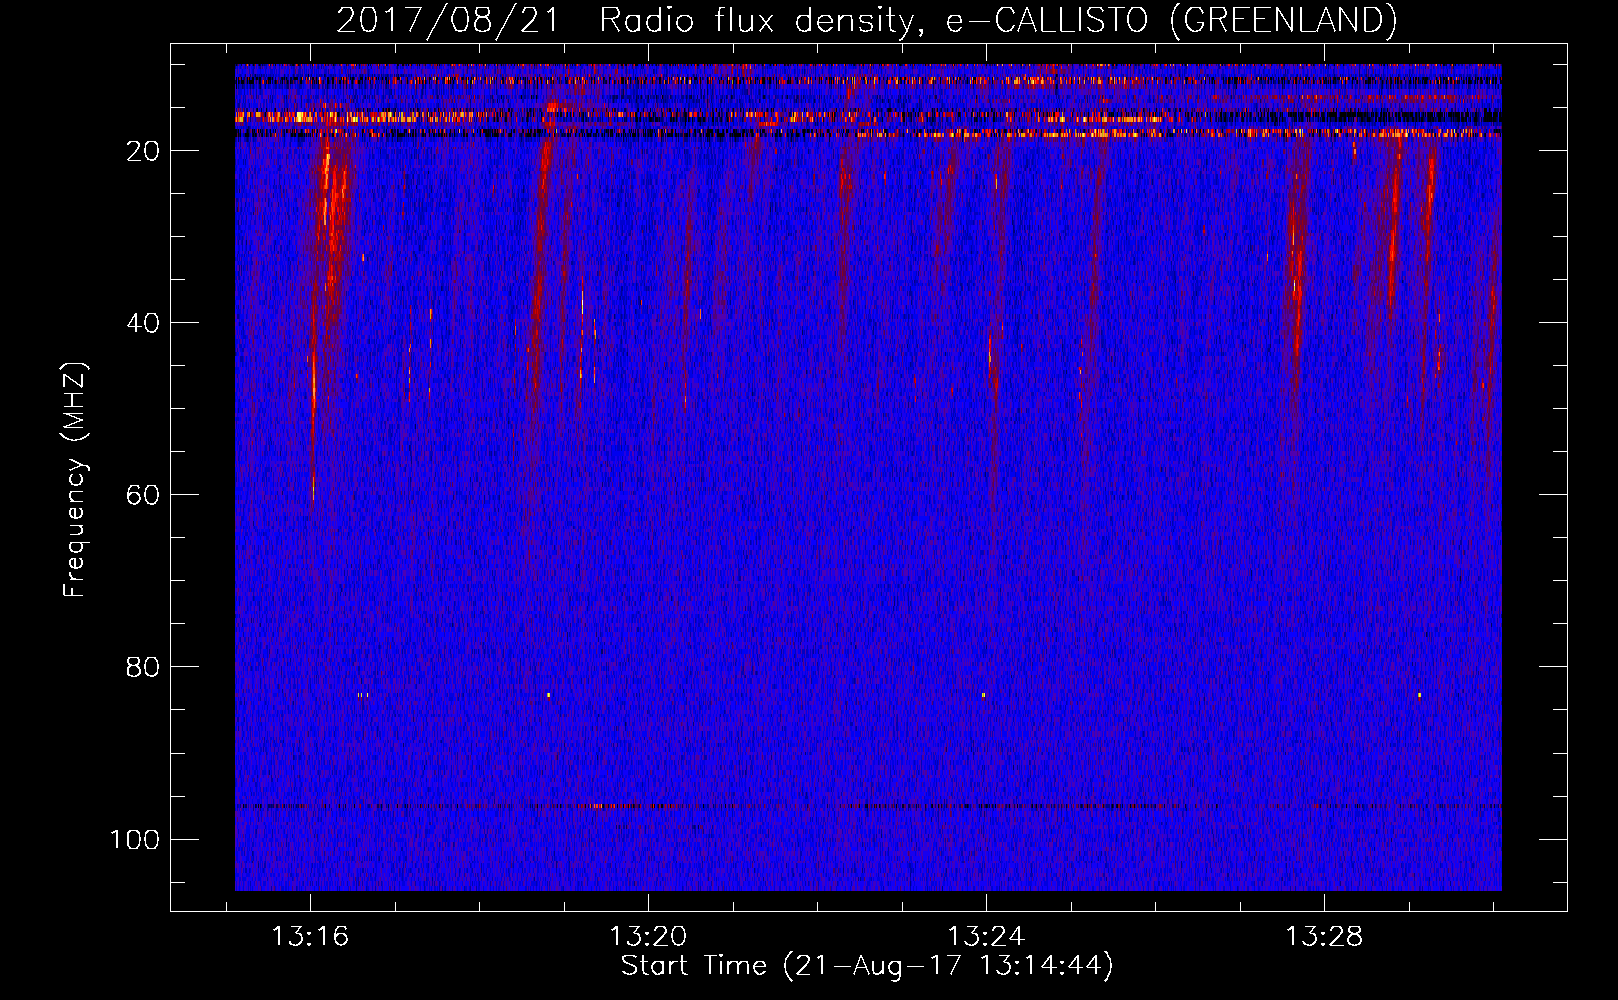Click the "60" frequency tick label

click(x=143, y=495)
